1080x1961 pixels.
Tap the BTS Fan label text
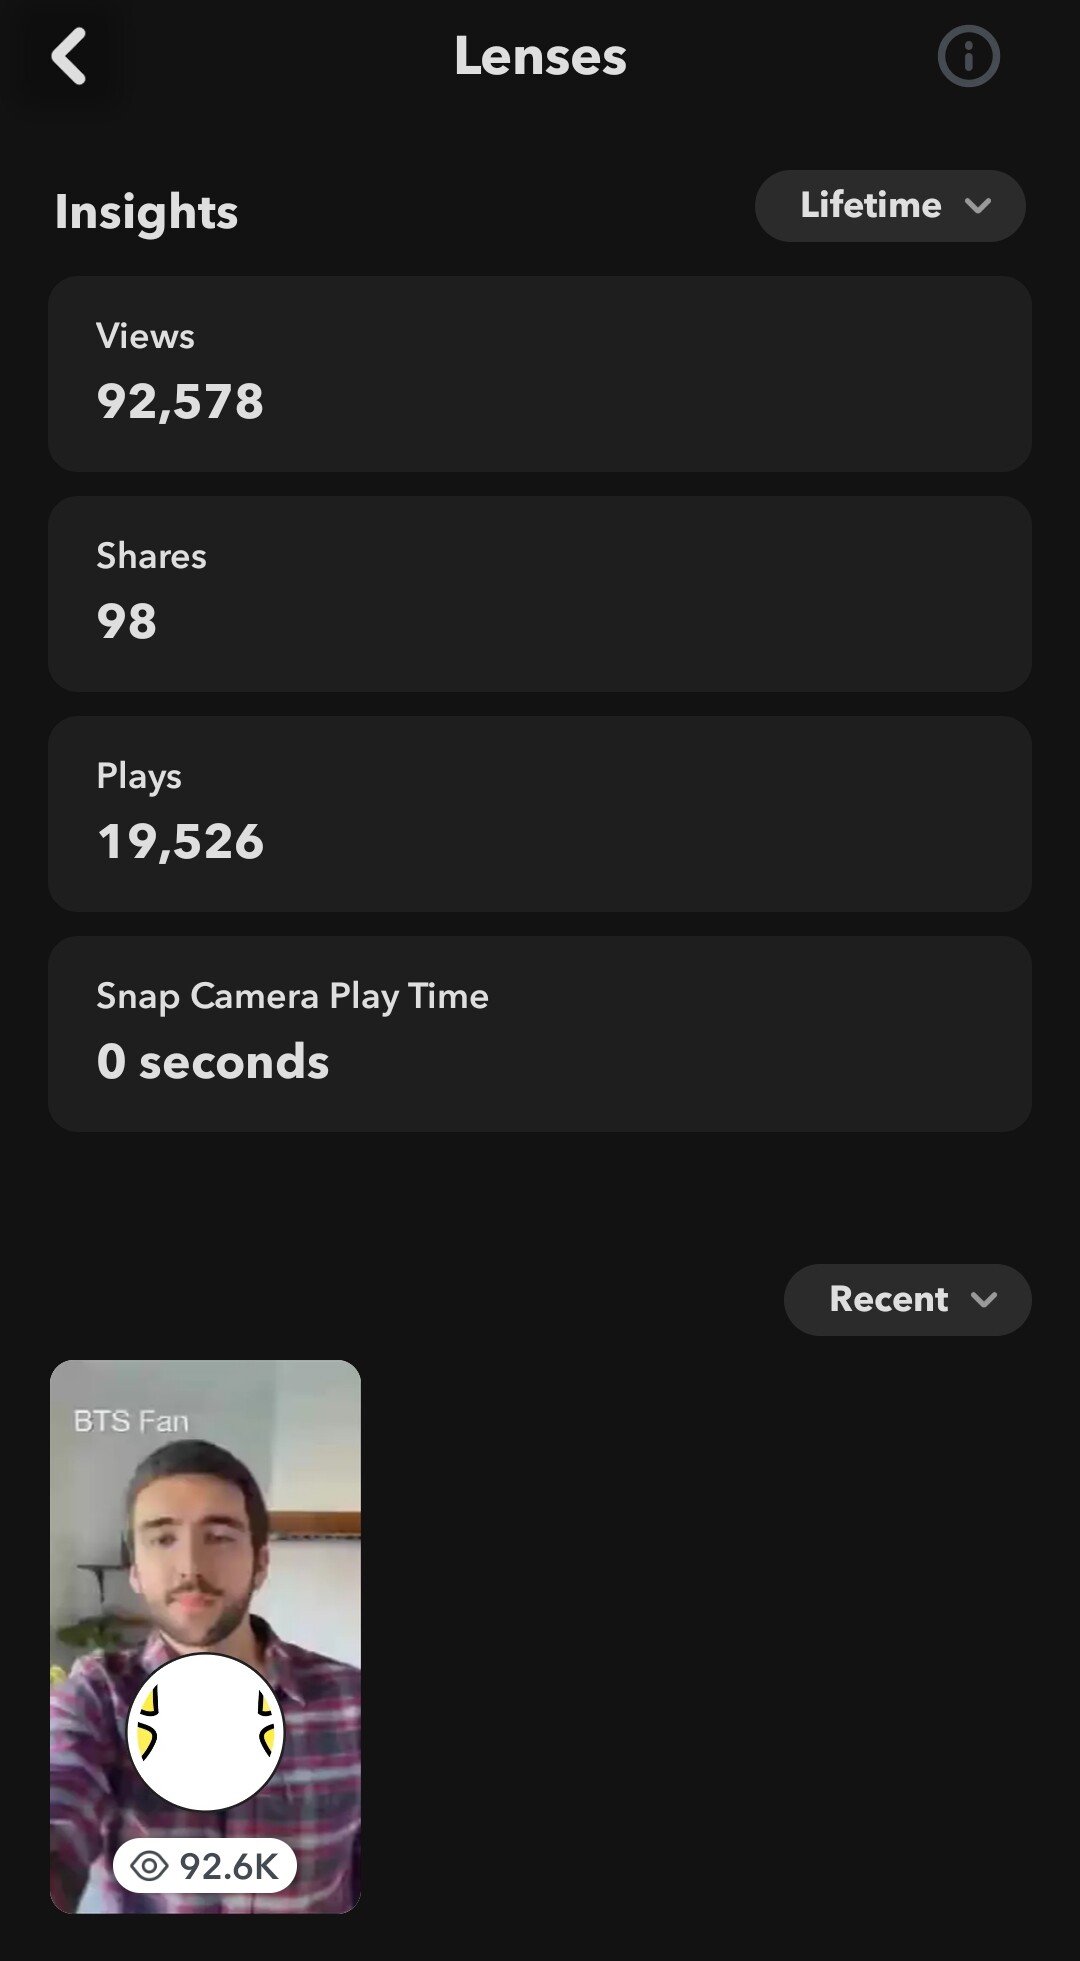(131, 1421)
